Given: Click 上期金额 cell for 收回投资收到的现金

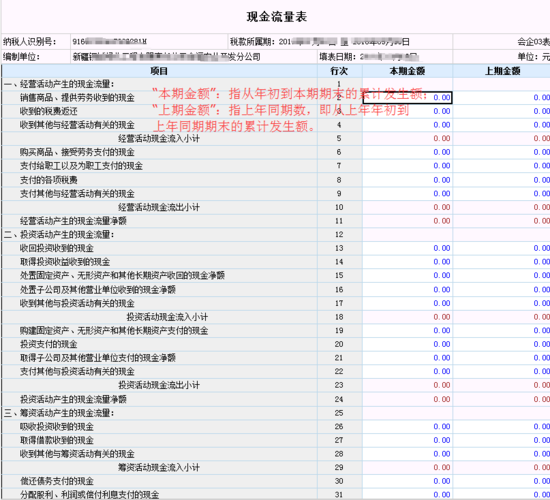Looking at the screenshot, I should 502,248.
